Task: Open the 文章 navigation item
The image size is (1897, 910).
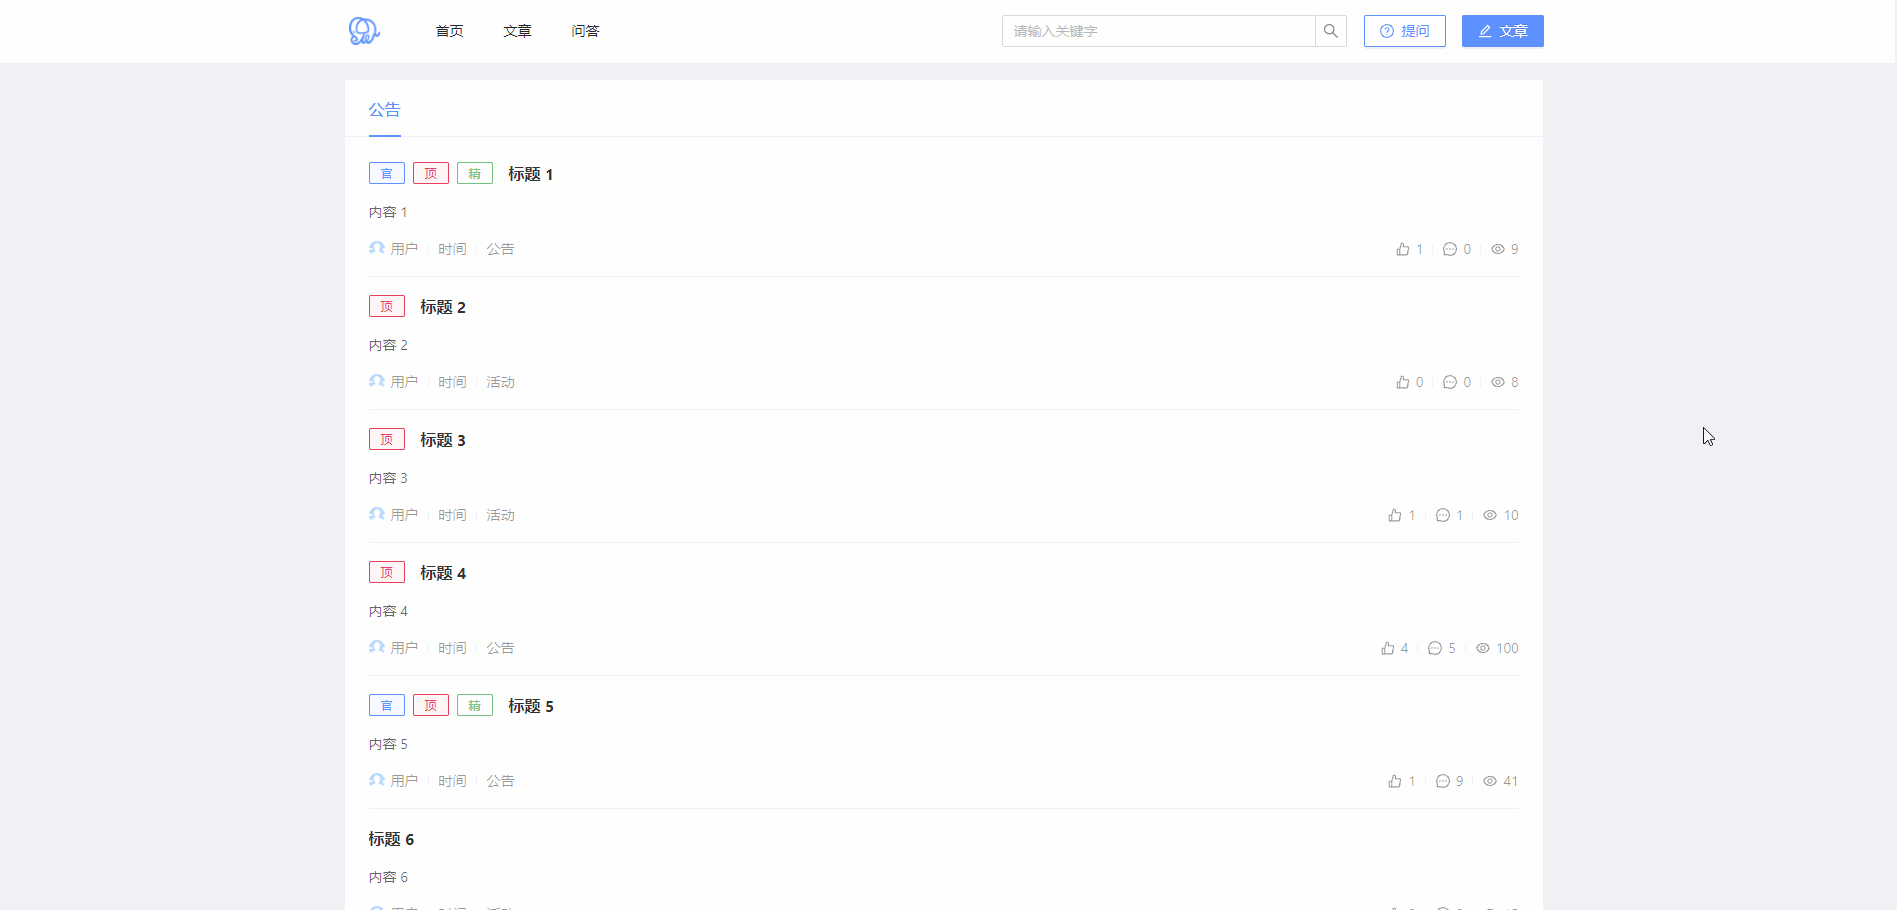Action: click(x=518, y=31)
